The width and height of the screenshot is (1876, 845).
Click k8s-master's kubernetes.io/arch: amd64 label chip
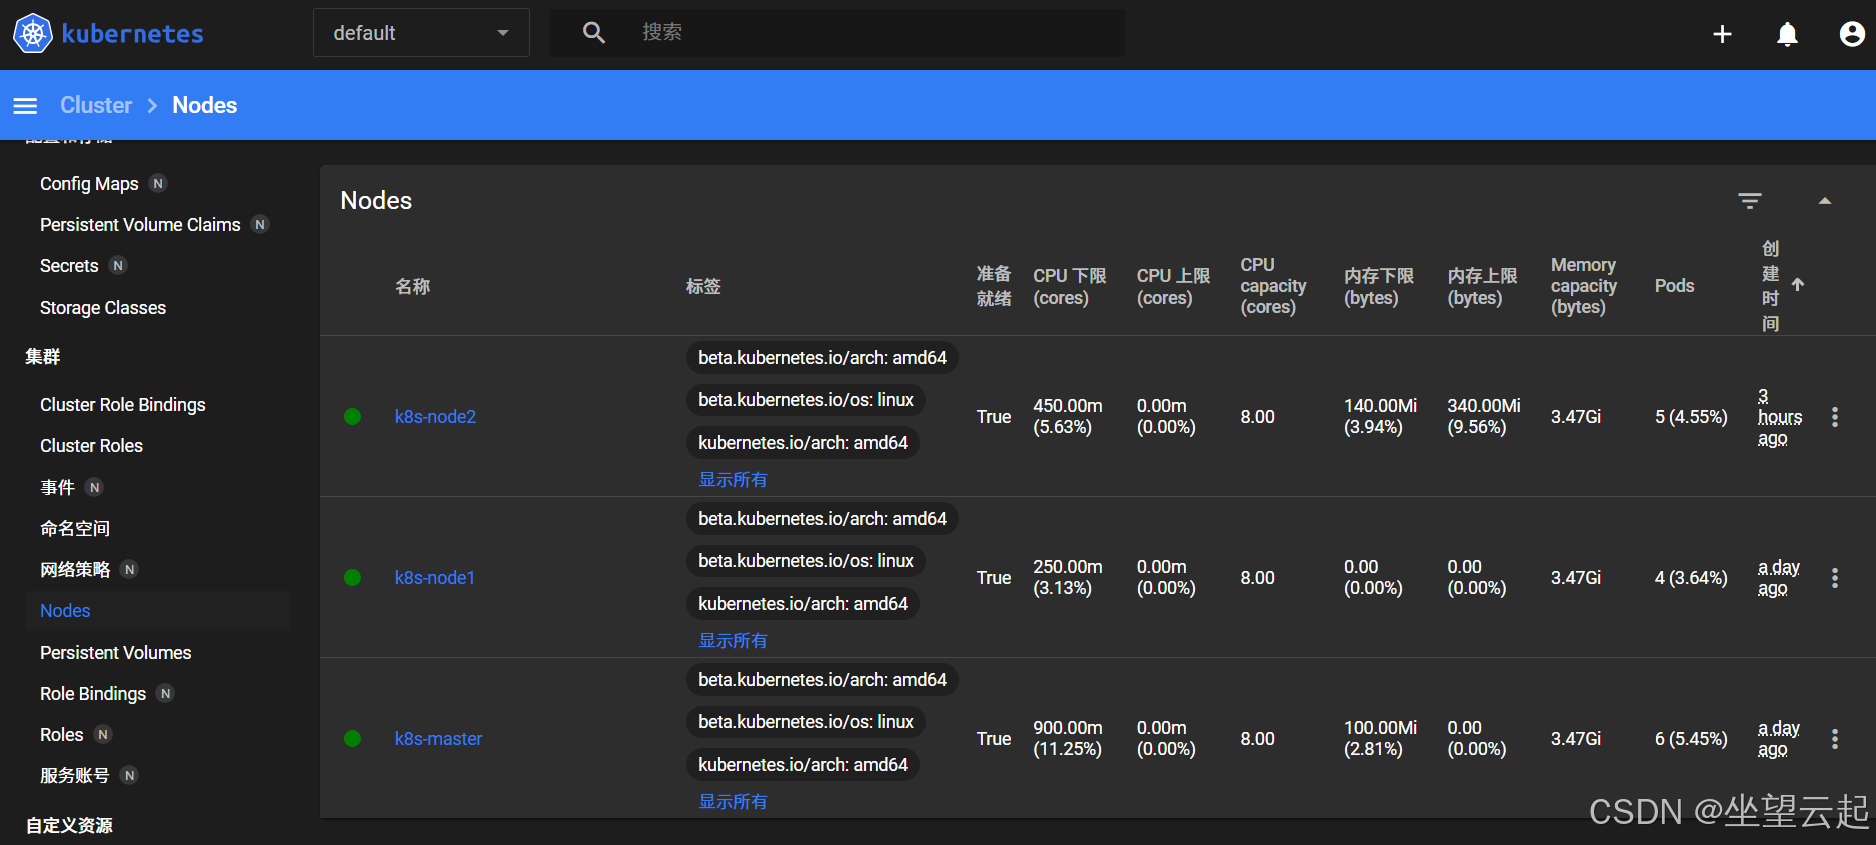[x=803, y=765]
